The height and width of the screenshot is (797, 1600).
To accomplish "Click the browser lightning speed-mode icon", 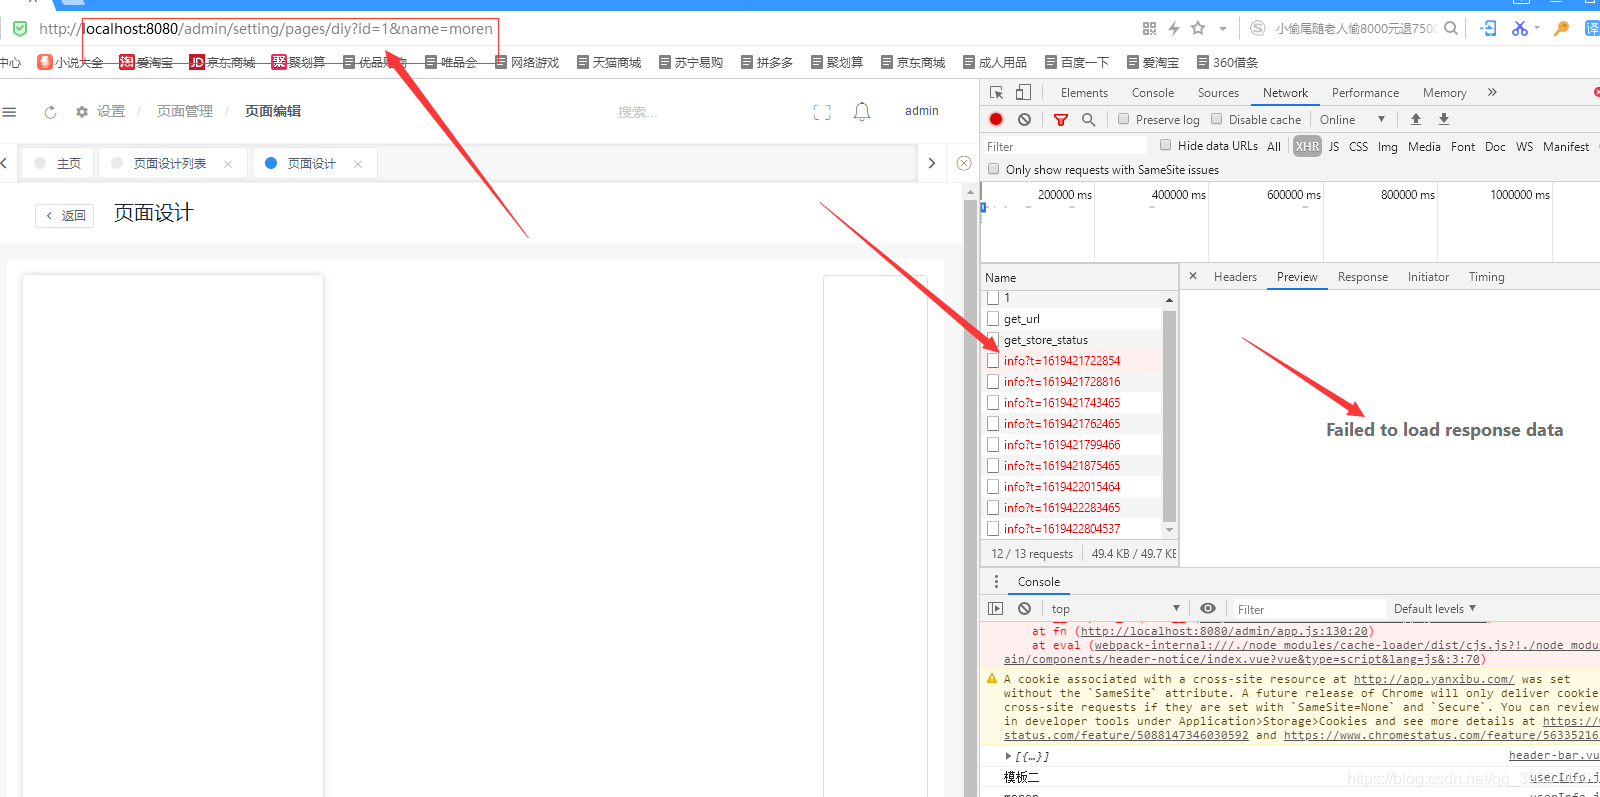I will click(1174, 28).
